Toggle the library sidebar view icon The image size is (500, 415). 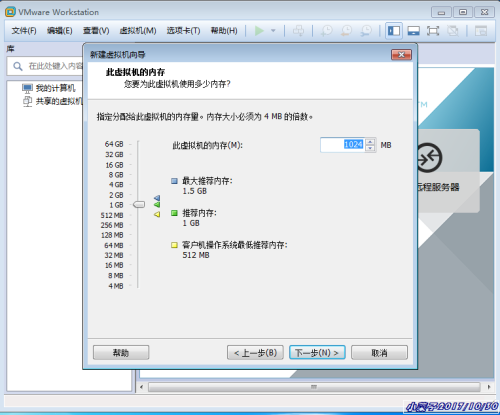coord(394,31)
